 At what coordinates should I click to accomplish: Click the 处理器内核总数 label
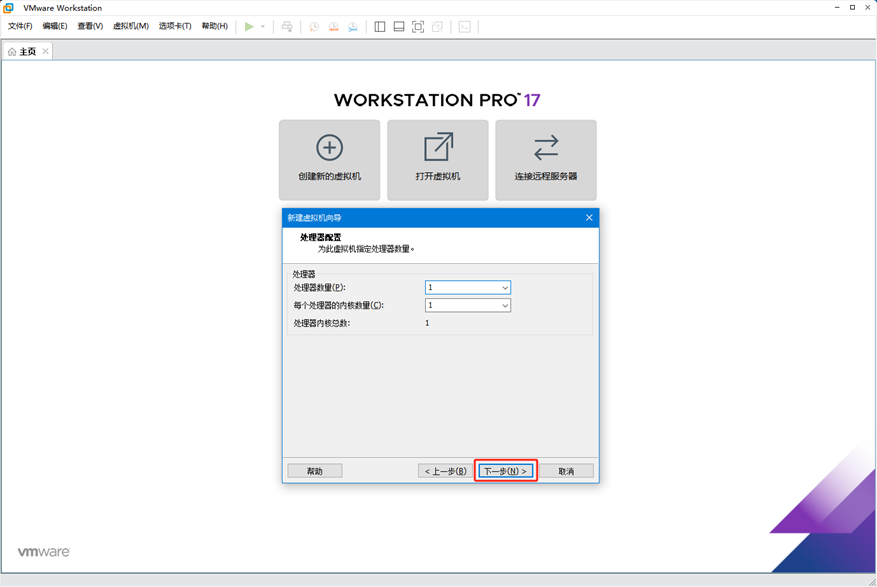click(x=322, y=323)
